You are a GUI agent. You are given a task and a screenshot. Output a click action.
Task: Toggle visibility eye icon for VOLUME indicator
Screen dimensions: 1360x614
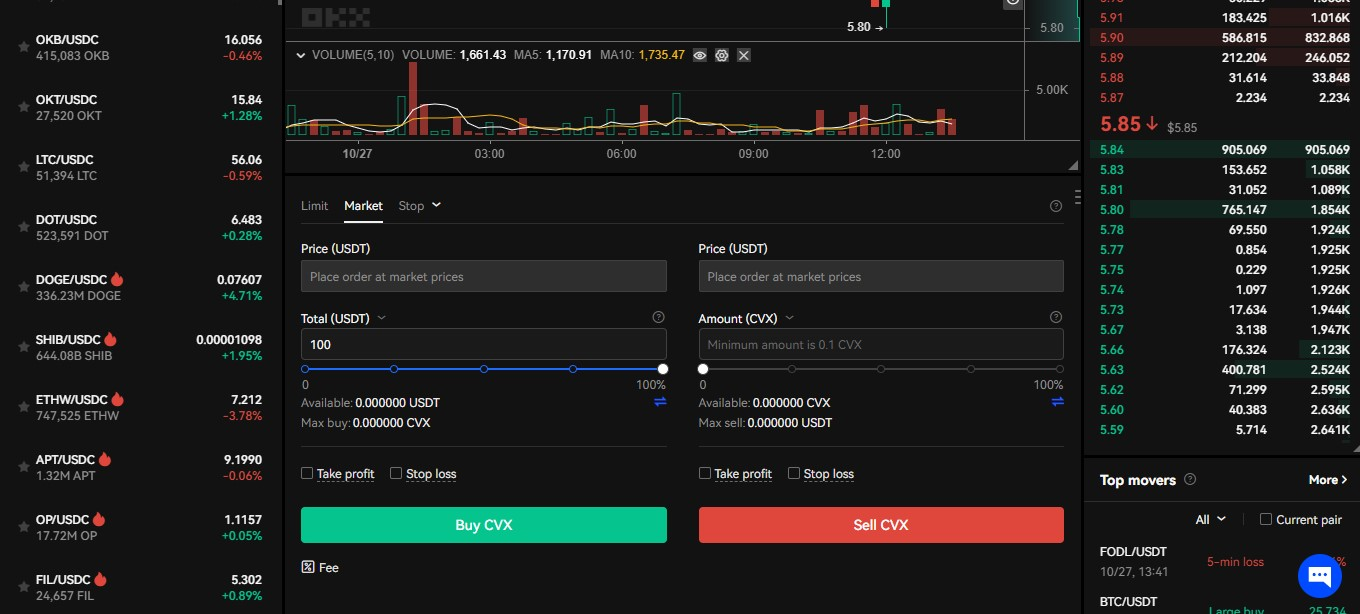point(700,55)
